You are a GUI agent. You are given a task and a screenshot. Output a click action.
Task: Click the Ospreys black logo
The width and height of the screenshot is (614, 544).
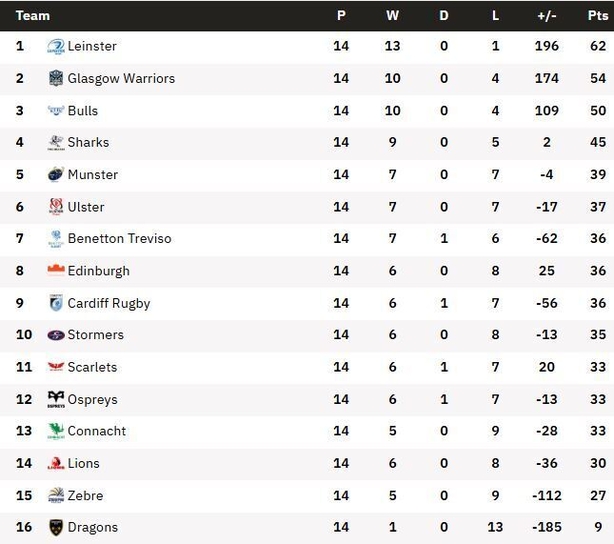click(x=56, y=399)
